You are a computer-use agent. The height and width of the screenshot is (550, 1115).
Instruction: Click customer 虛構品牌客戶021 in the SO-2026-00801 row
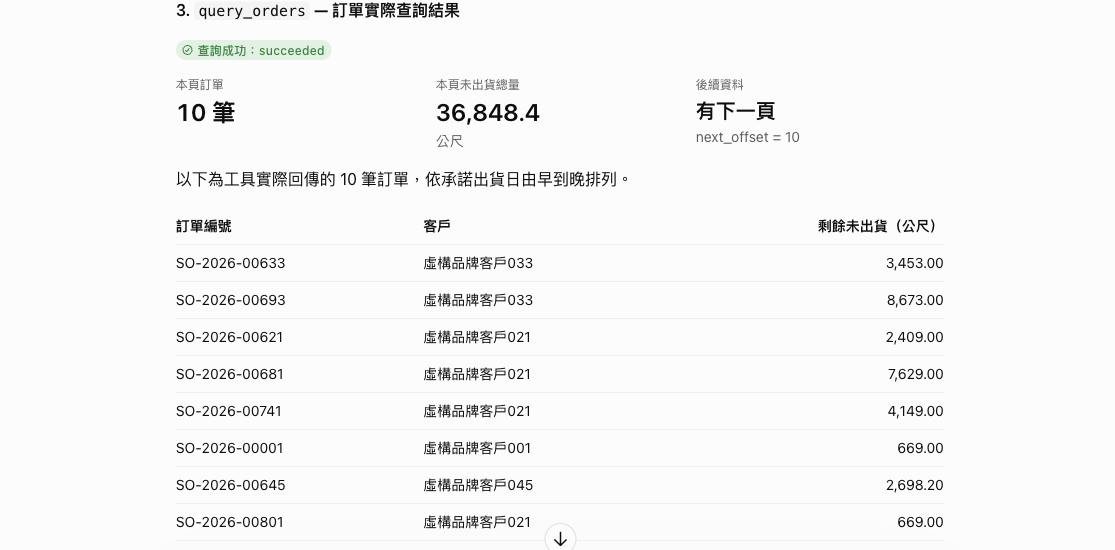coord(477,522)
